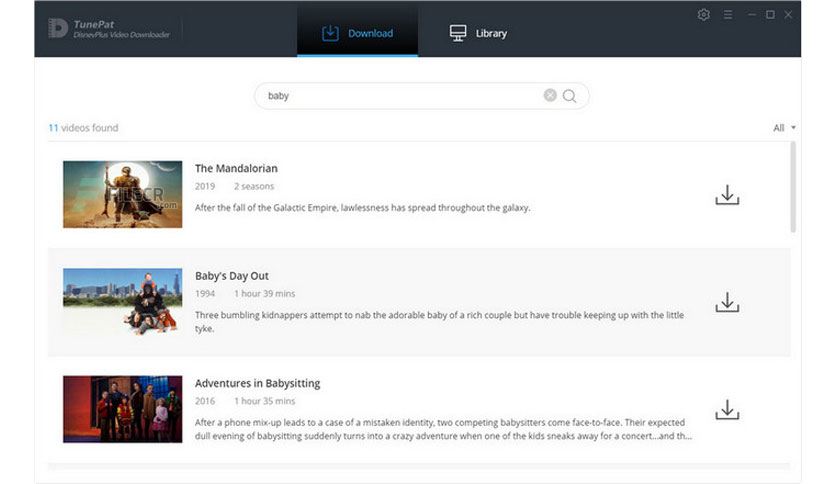The image size is (836, 484).
Task: Click the TunePat logo icon
Action: pyautogui.click(x=58, y=28)
